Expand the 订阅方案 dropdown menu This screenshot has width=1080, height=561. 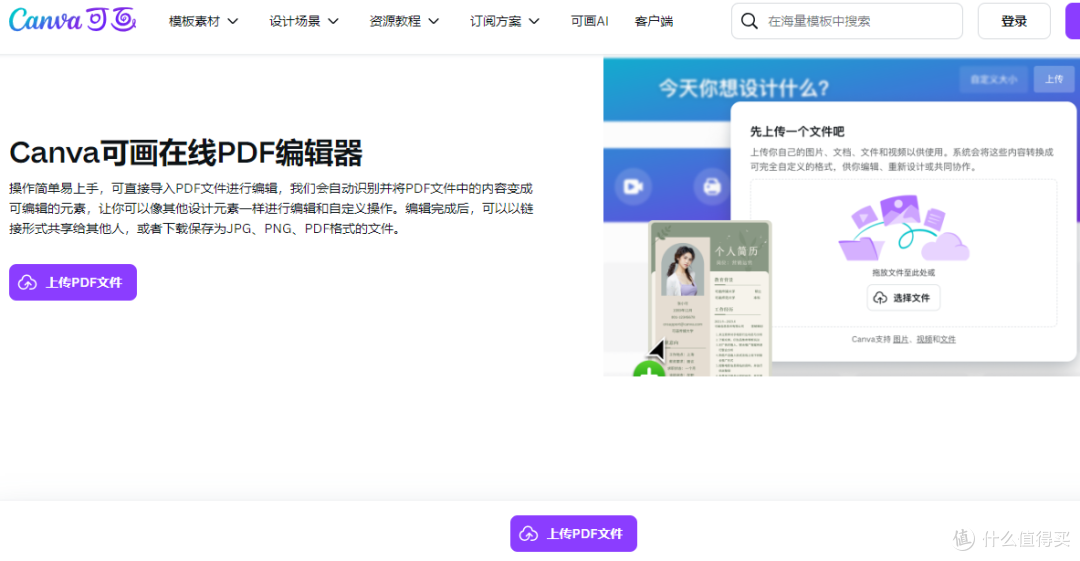504,21
